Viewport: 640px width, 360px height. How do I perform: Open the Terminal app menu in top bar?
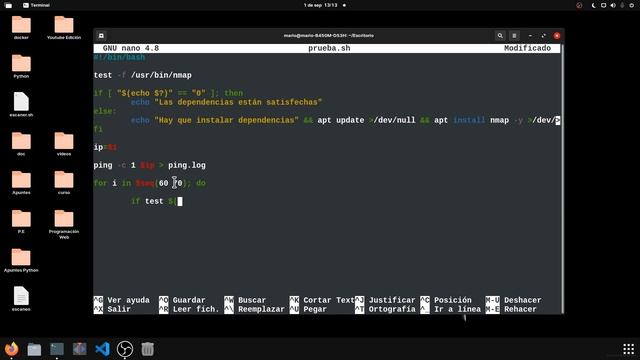(36, 5)
